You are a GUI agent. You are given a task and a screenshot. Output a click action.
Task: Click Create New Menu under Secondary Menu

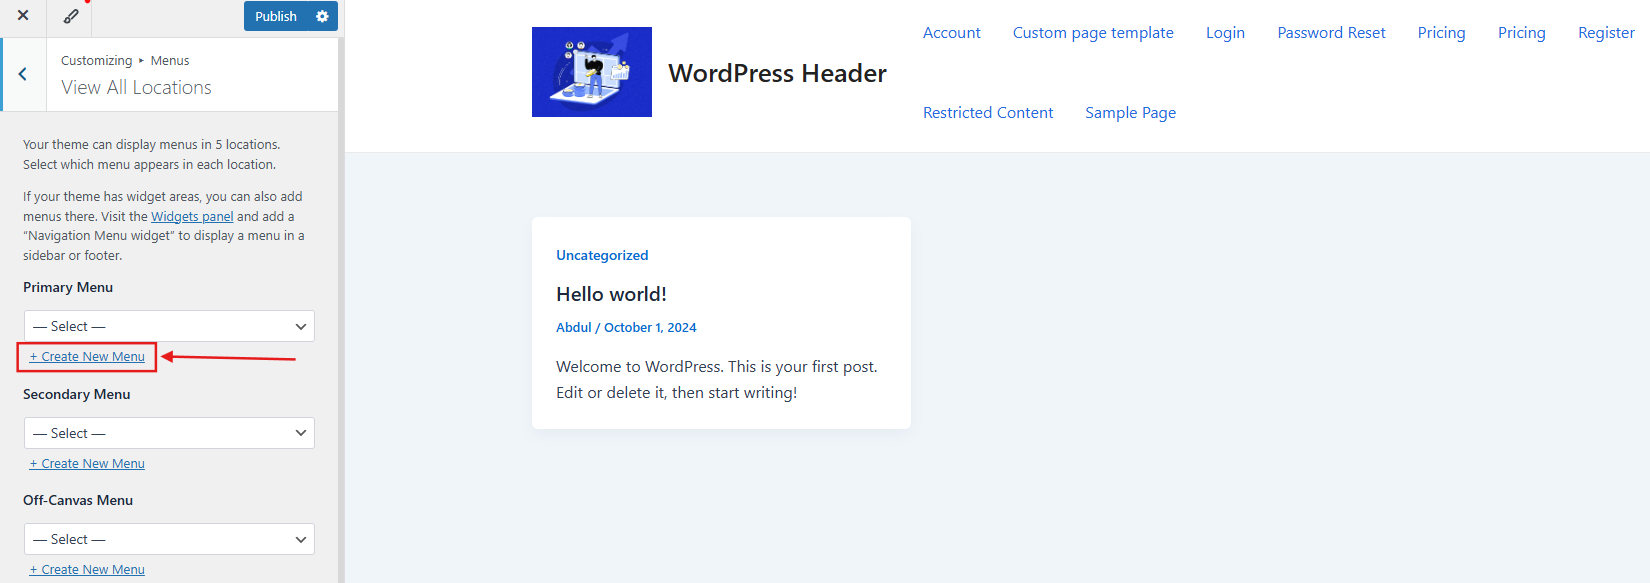pyautogui.click(x=87, y=464)
